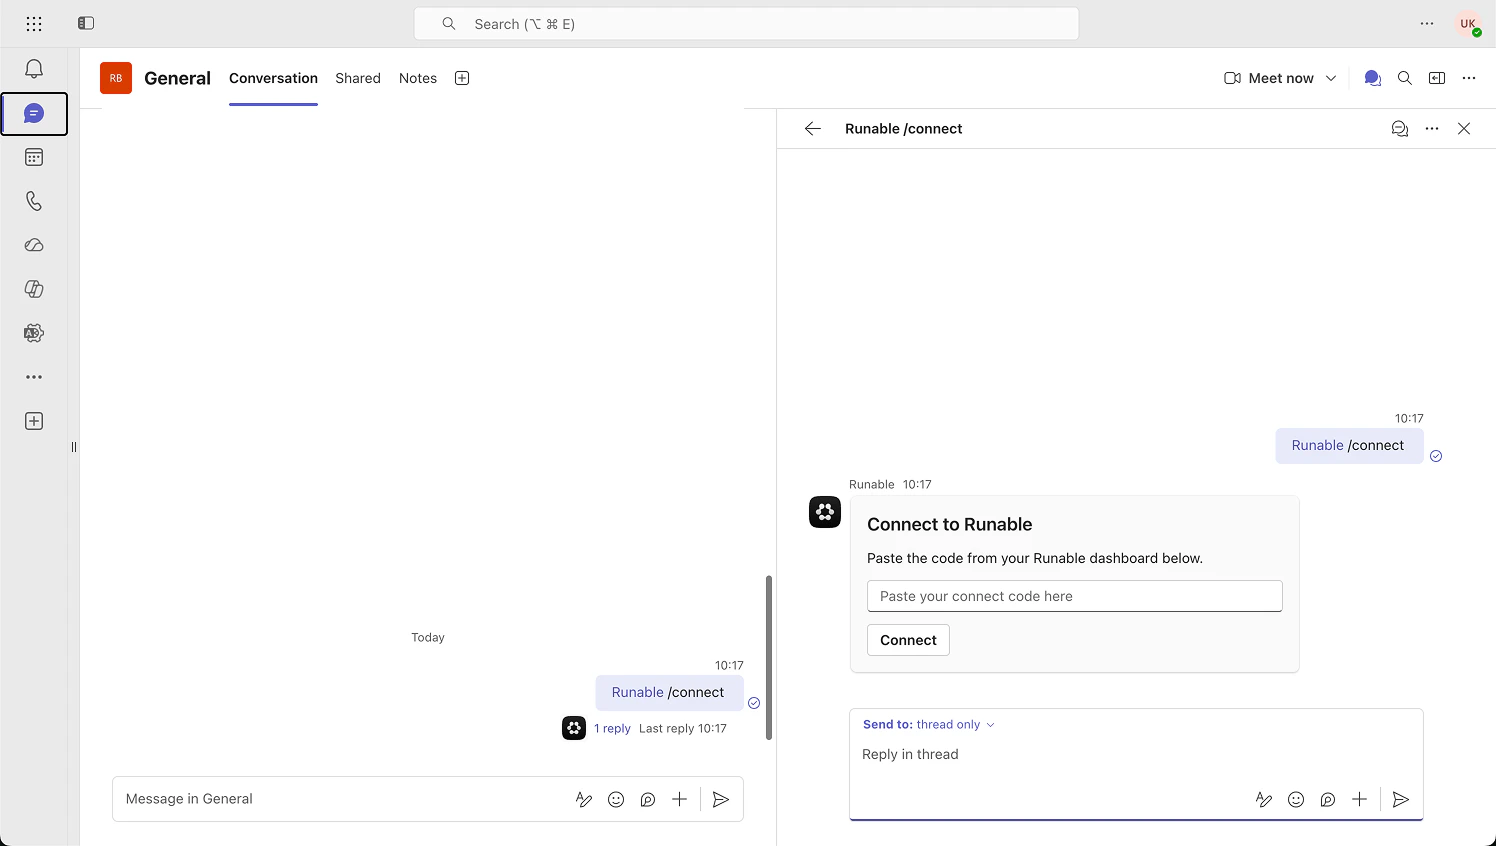The height and width of the screenshot is (846, 1496).
Task: Open the panel layout icon in header
Action: click(1437, 78)
